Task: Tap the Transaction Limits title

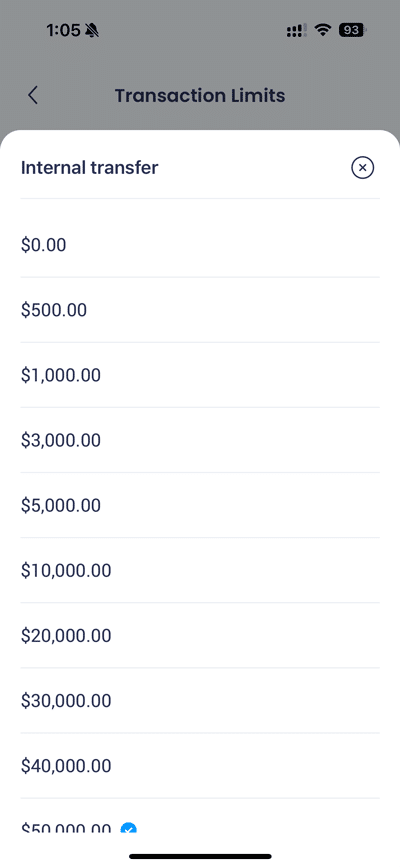Action: tap(200, 95)
